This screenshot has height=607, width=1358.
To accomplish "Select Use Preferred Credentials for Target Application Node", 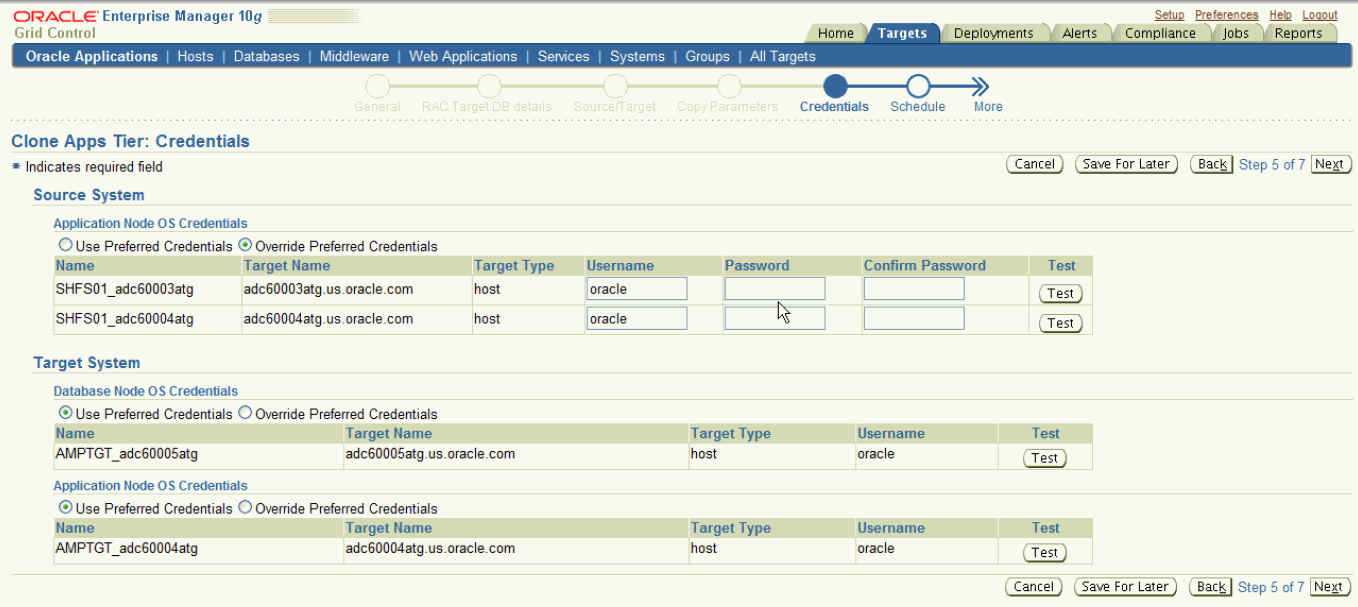I will pyautogui.click(x=66, y=507).
